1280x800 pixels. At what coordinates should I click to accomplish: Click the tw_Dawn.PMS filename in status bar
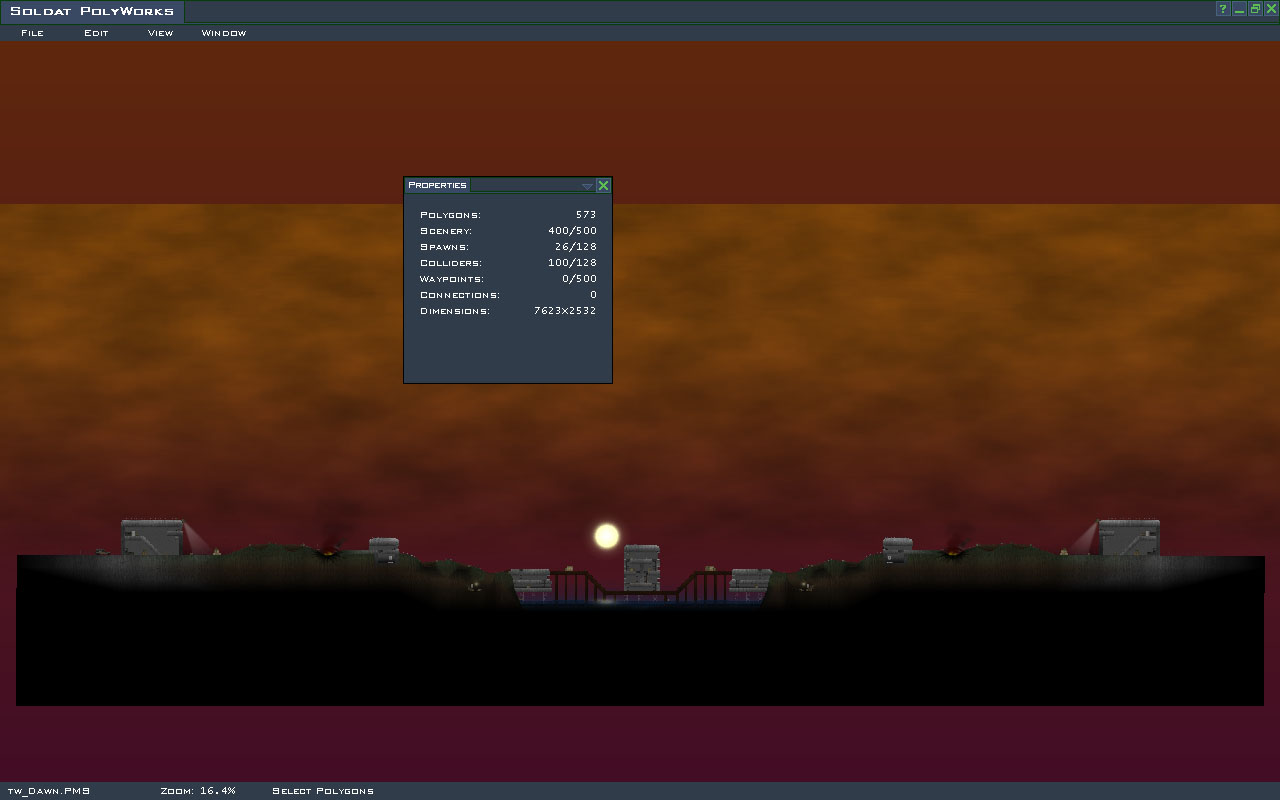pos(48,791)
